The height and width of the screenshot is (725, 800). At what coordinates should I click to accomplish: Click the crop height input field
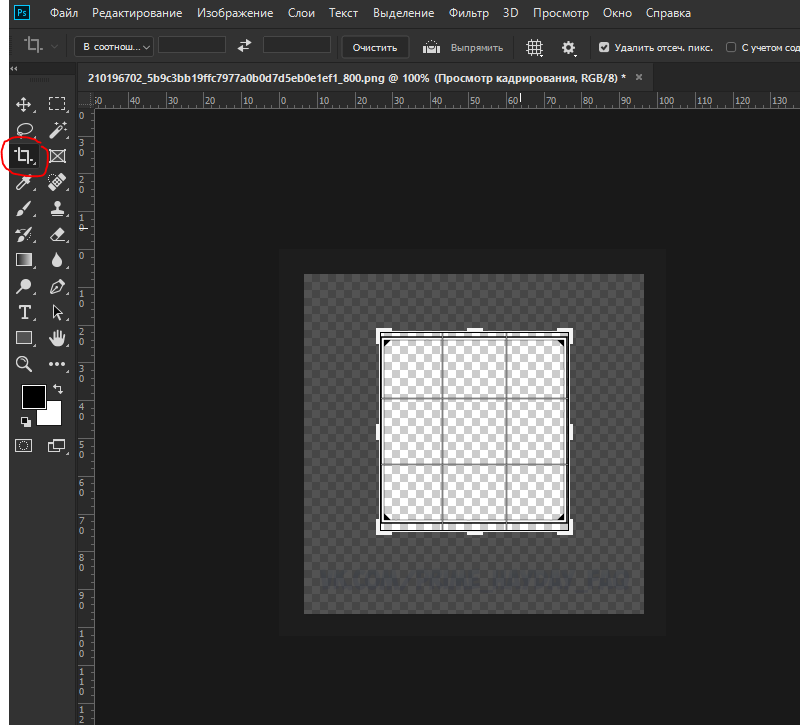click(x=297, y=45)
